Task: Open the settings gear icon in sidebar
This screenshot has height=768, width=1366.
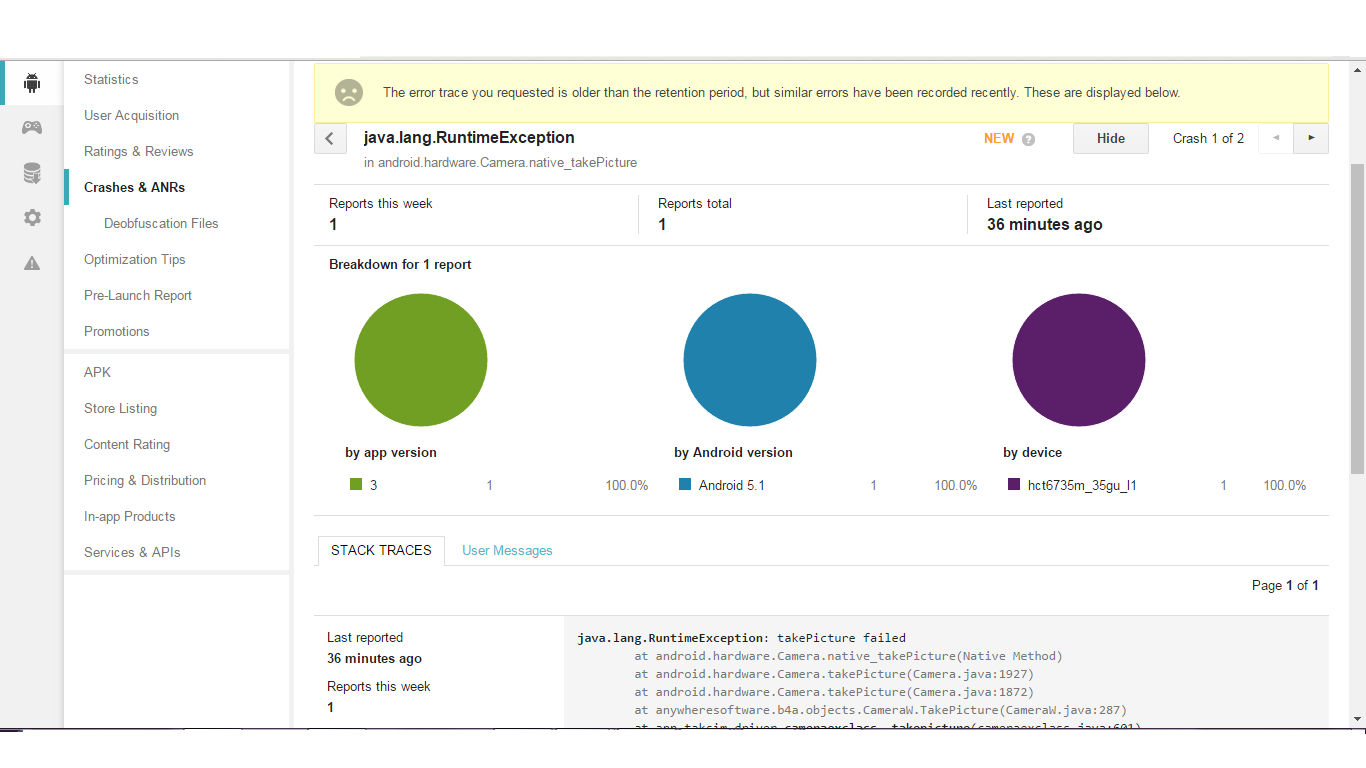Action: (32, 218)
